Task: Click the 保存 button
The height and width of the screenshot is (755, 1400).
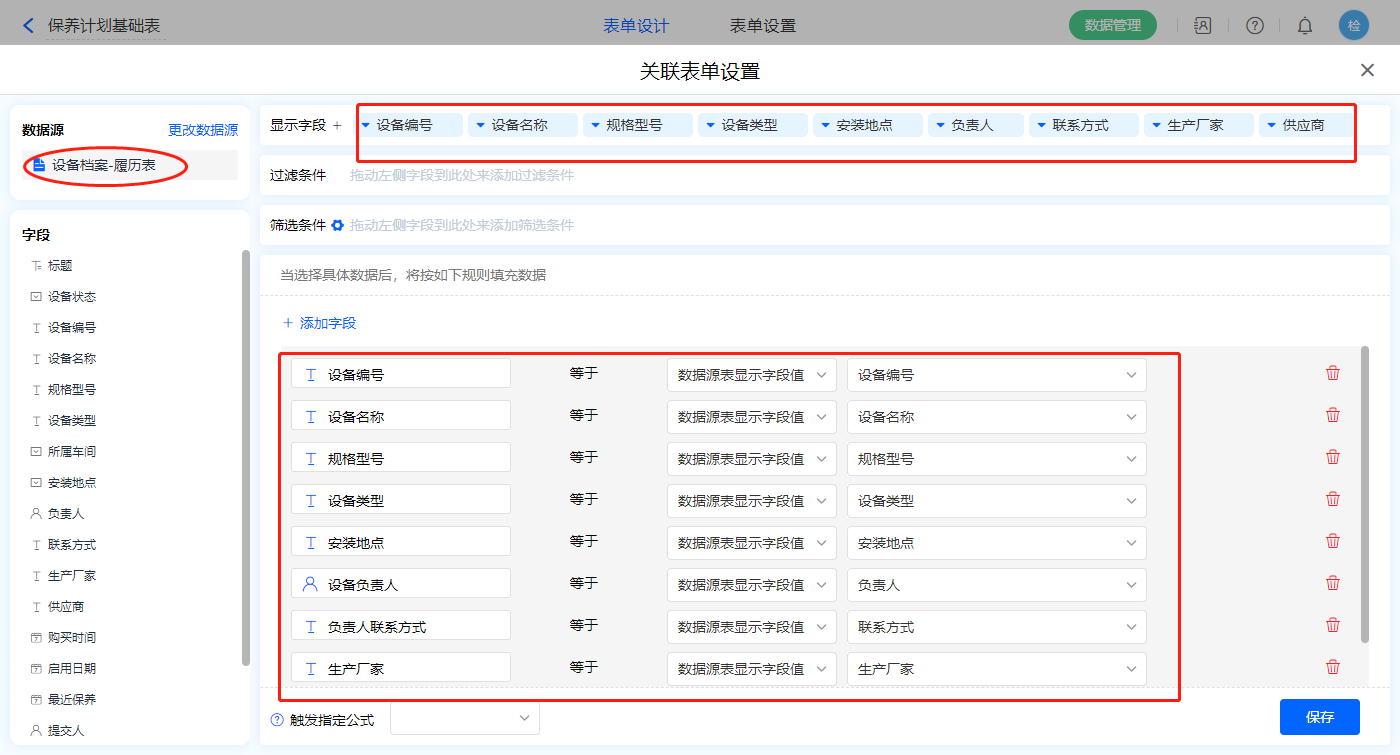Action: [x=1319, y=717]
